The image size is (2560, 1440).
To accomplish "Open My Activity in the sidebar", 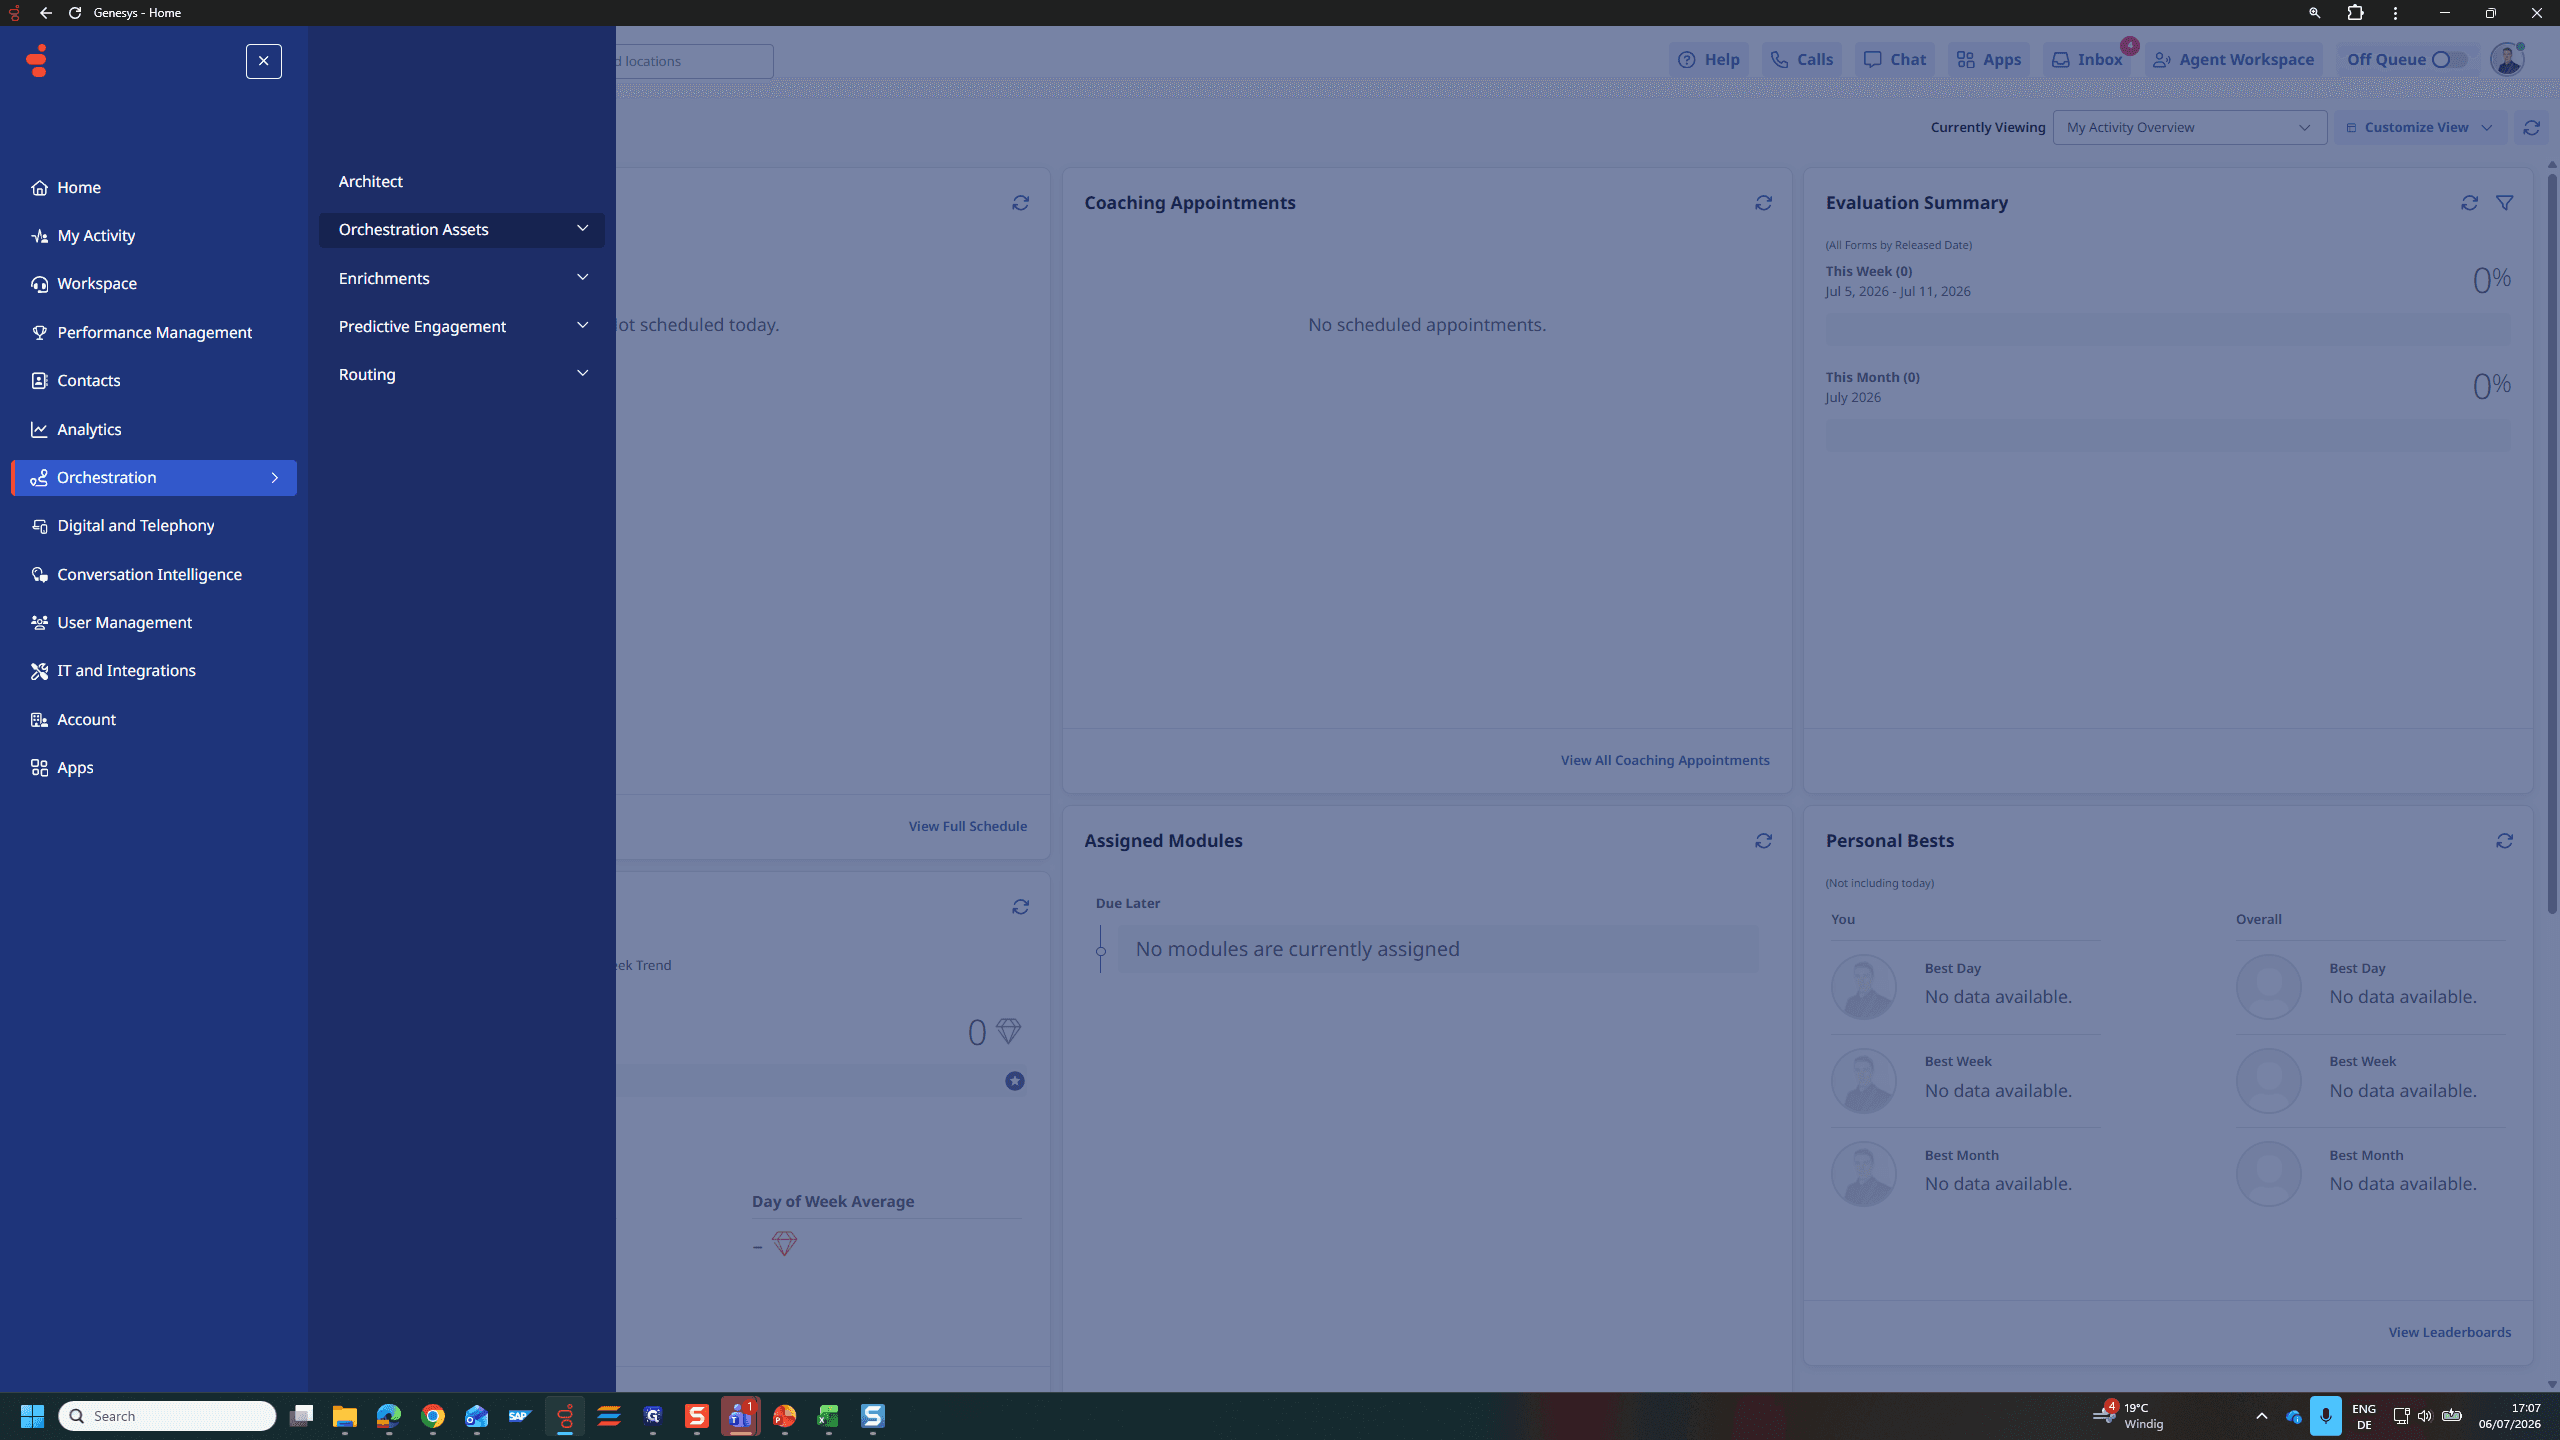I will 153,235.
